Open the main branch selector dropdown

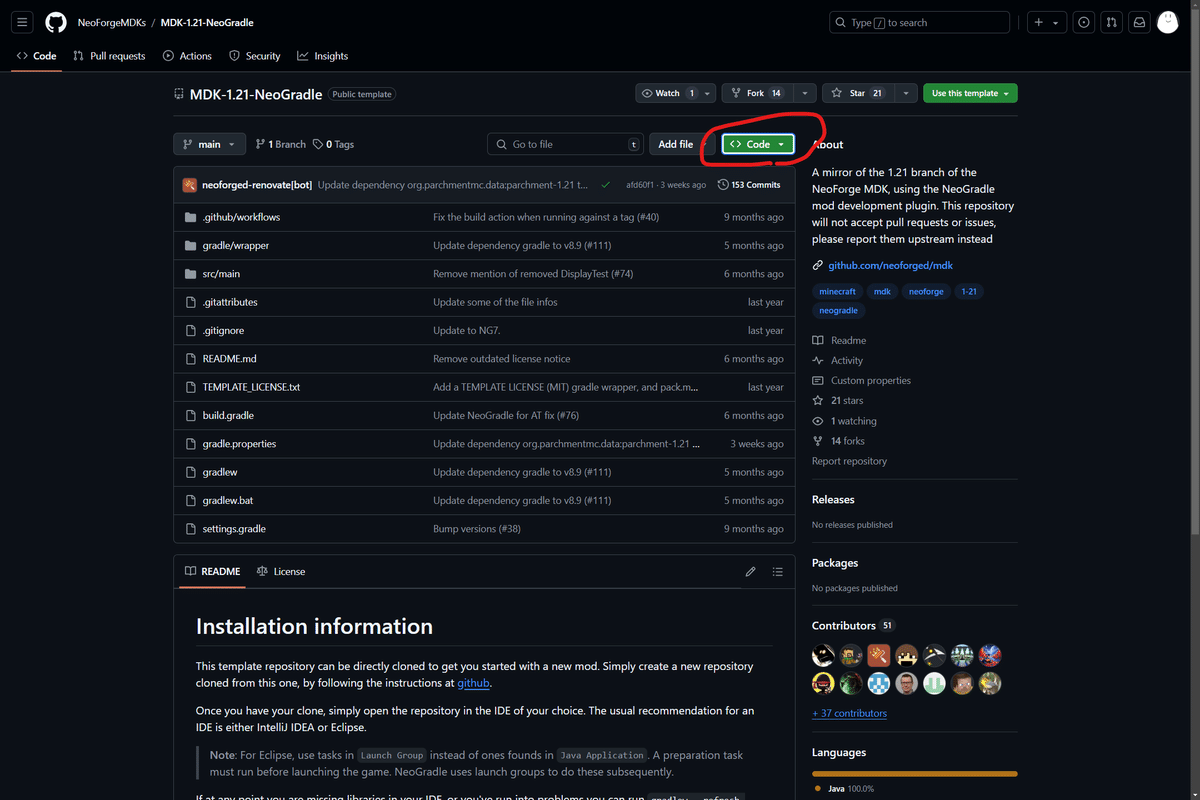point(209,144)
